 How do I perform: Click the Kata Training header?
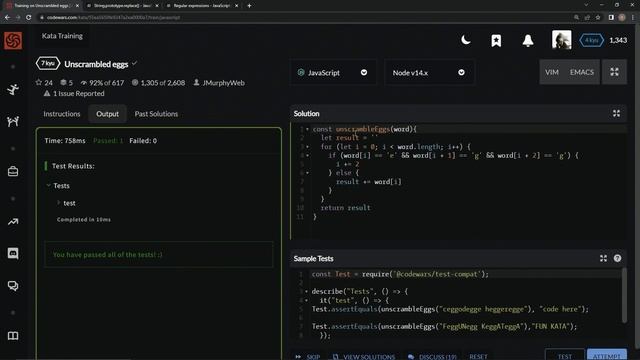tap(62, 36)
